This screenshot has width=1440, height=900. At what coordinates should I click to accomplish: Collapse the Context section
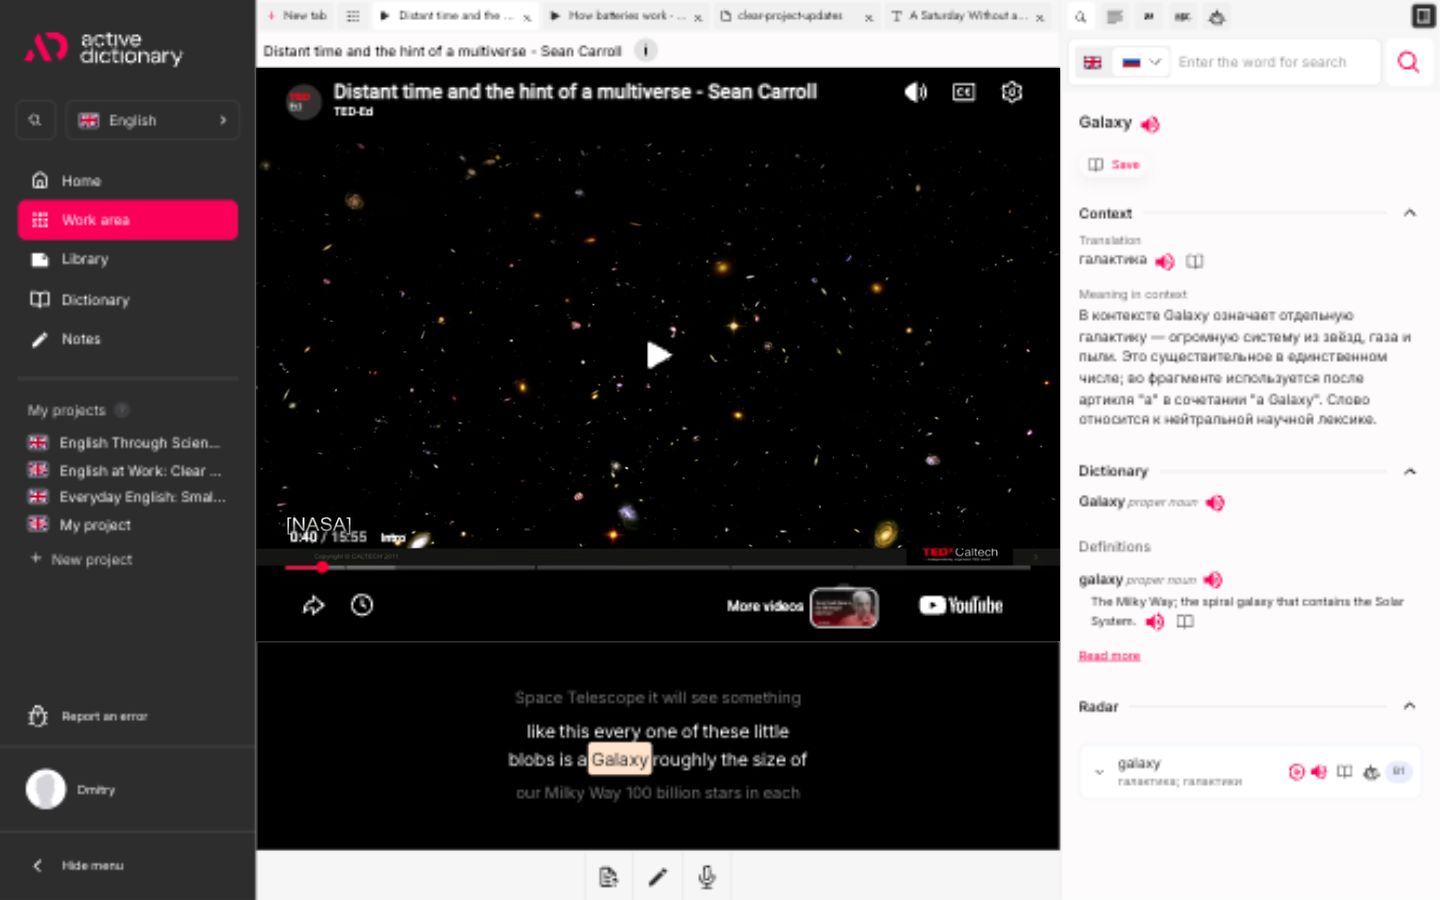[1409, 213]
